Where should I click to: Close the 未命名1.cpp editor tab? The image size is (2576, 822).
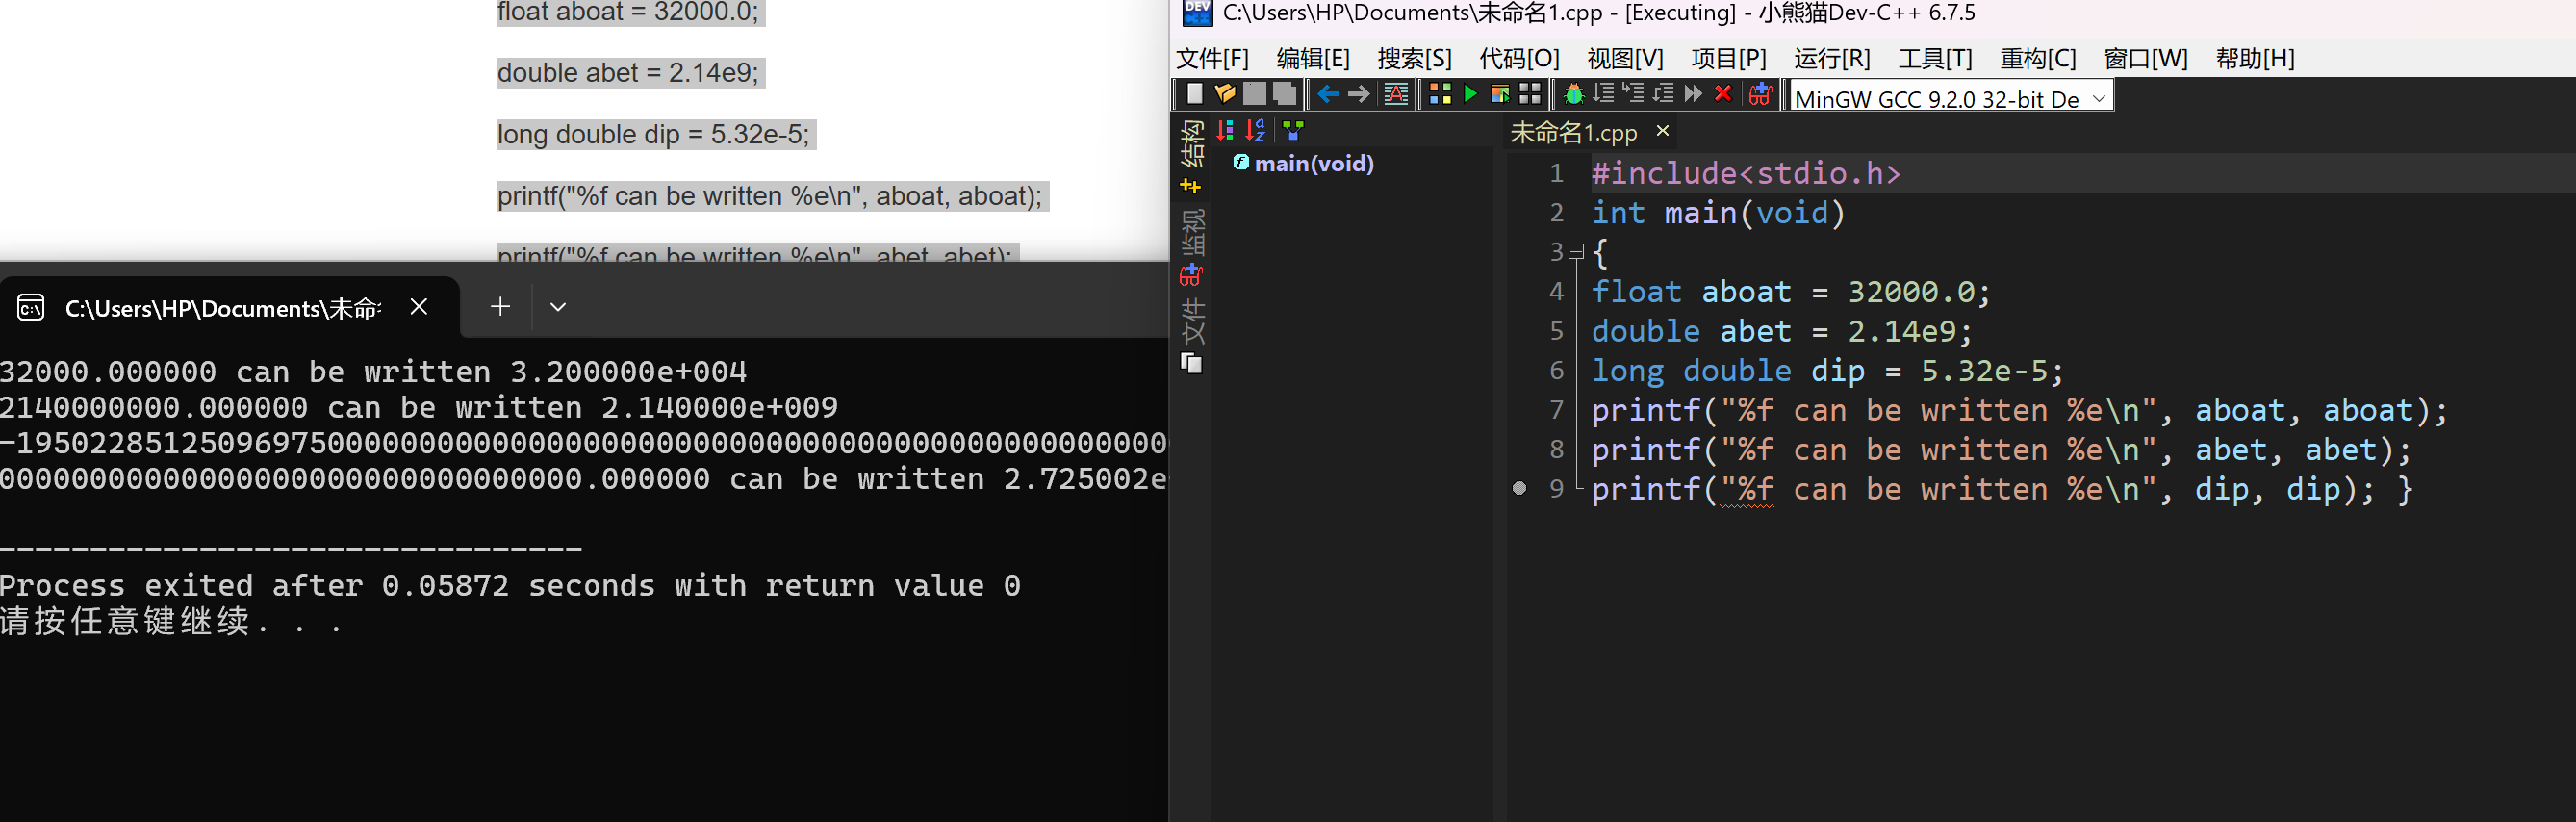click(1662, 131)
